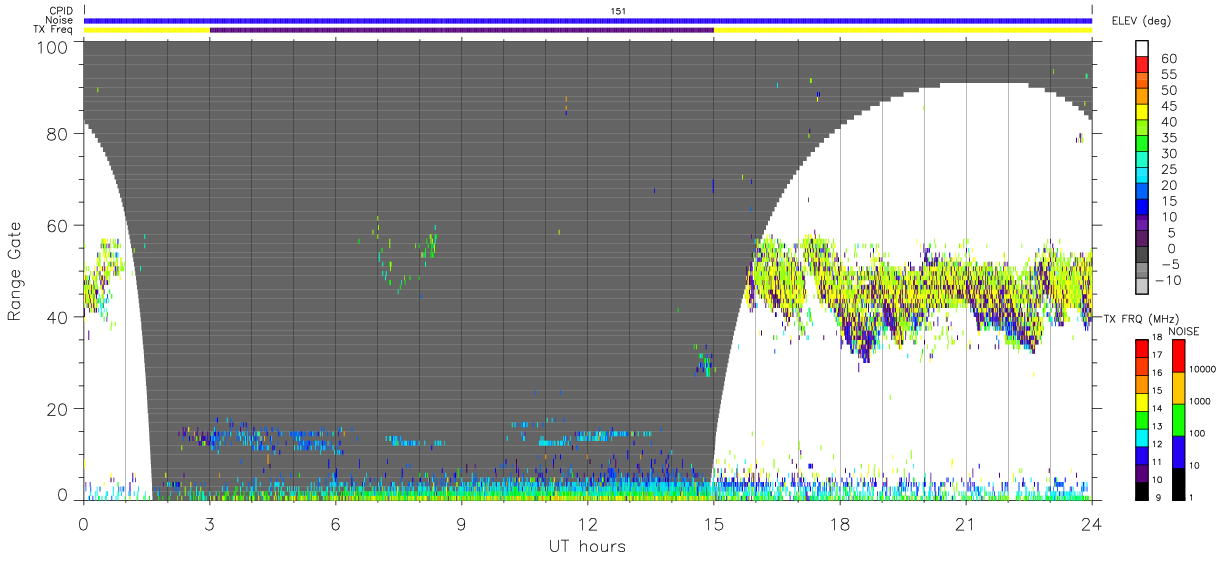The height and width of the screenshot is (567, 1228).
Task: Select the green segment of the NOISE scale
Action: [1179, 420]
